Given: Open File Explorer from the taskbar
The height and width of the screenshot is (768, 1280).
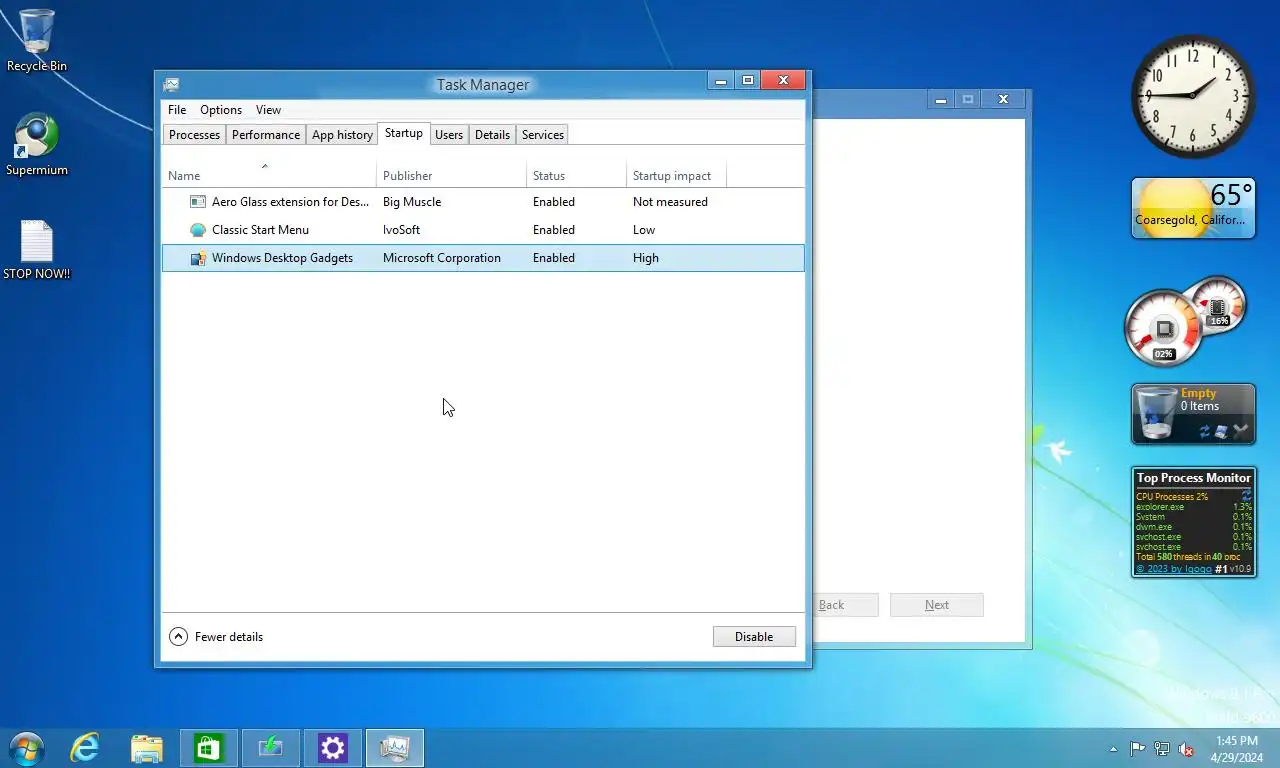Looking at the screenshot, I should point(147,748).
